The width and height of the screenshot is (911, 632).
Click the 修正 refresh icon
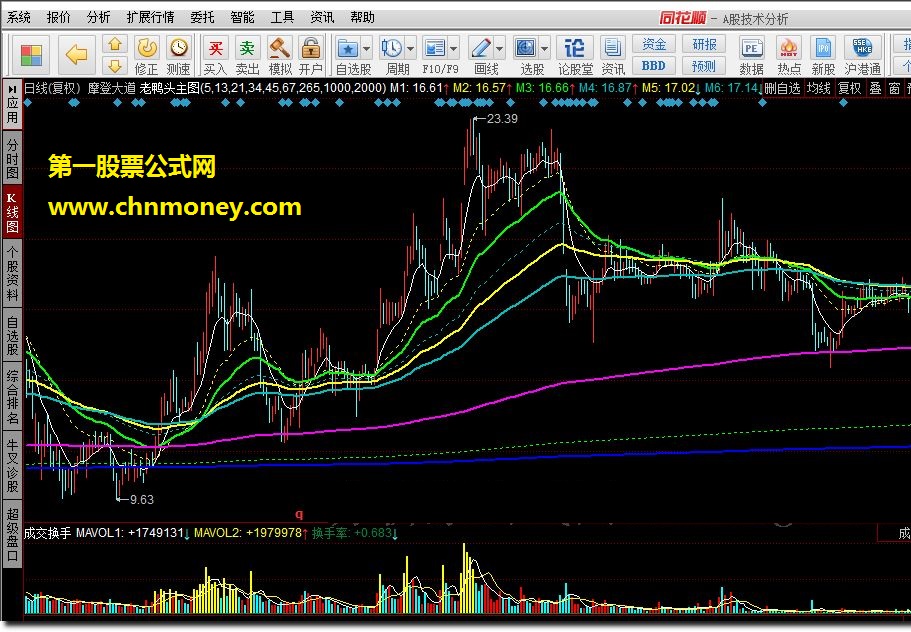[146, 48]
